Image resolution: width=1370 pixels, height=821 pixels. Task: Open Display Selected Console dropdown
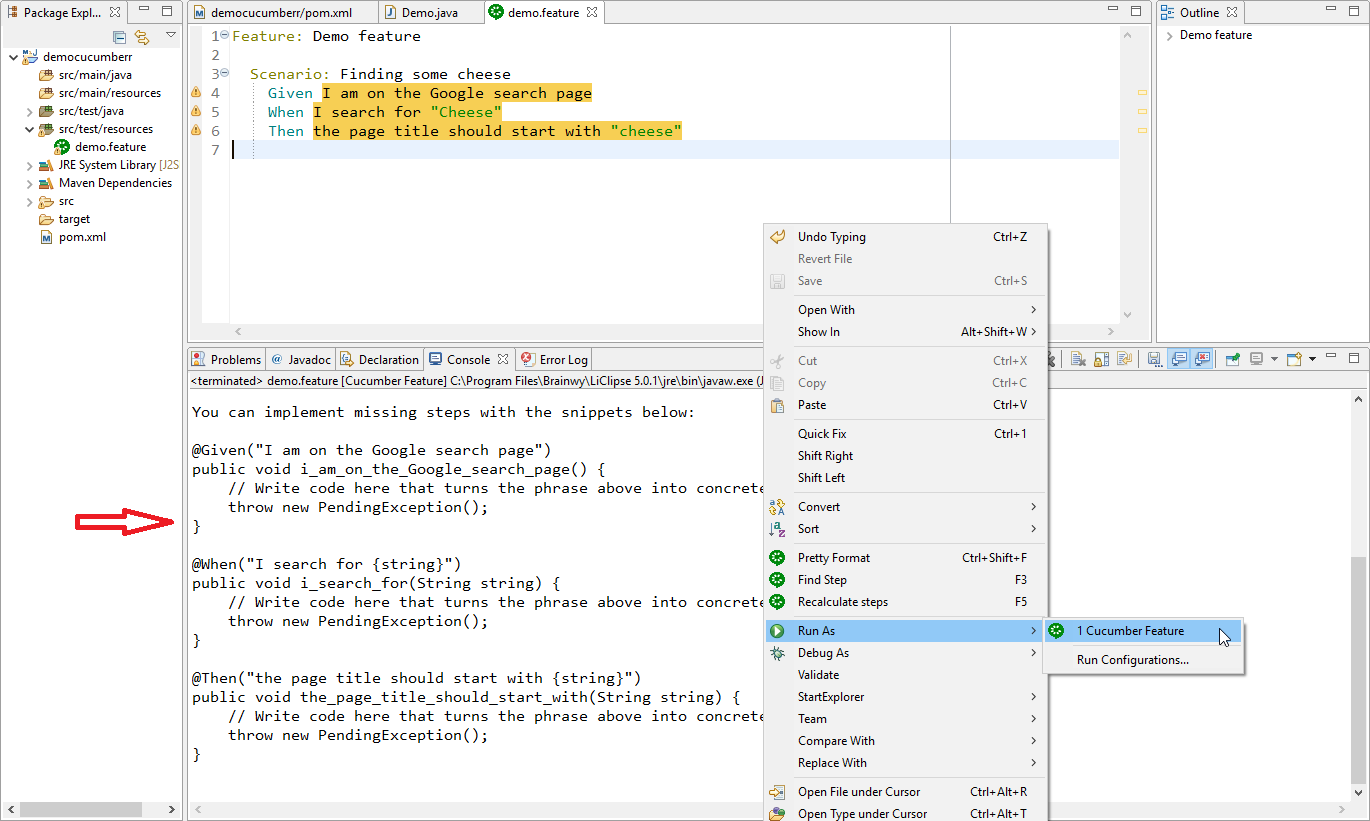[1274, 359]
